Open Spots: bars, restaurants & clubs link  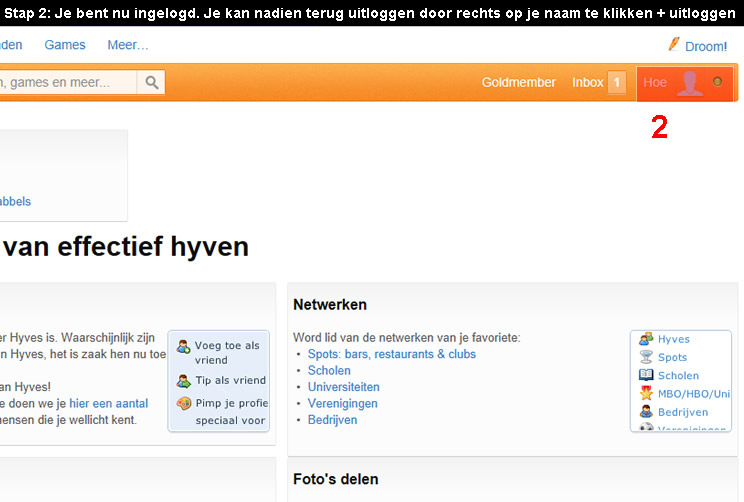391,354
